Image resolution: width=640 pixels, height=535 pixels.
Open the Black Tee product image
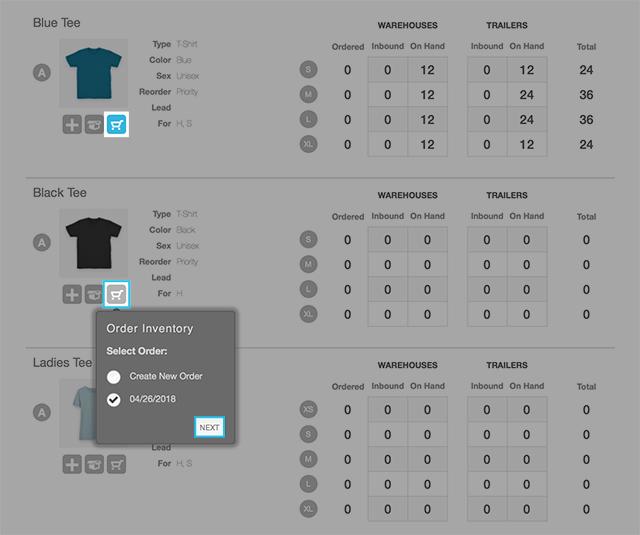(x=94, y=242)
